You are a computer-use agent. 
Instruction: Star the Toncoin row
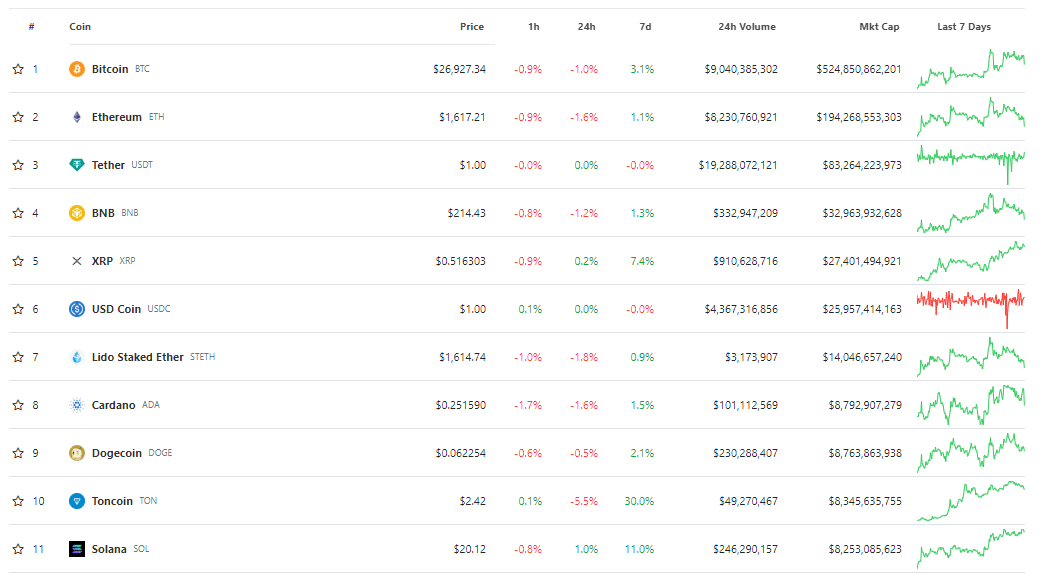click(18, 501)
